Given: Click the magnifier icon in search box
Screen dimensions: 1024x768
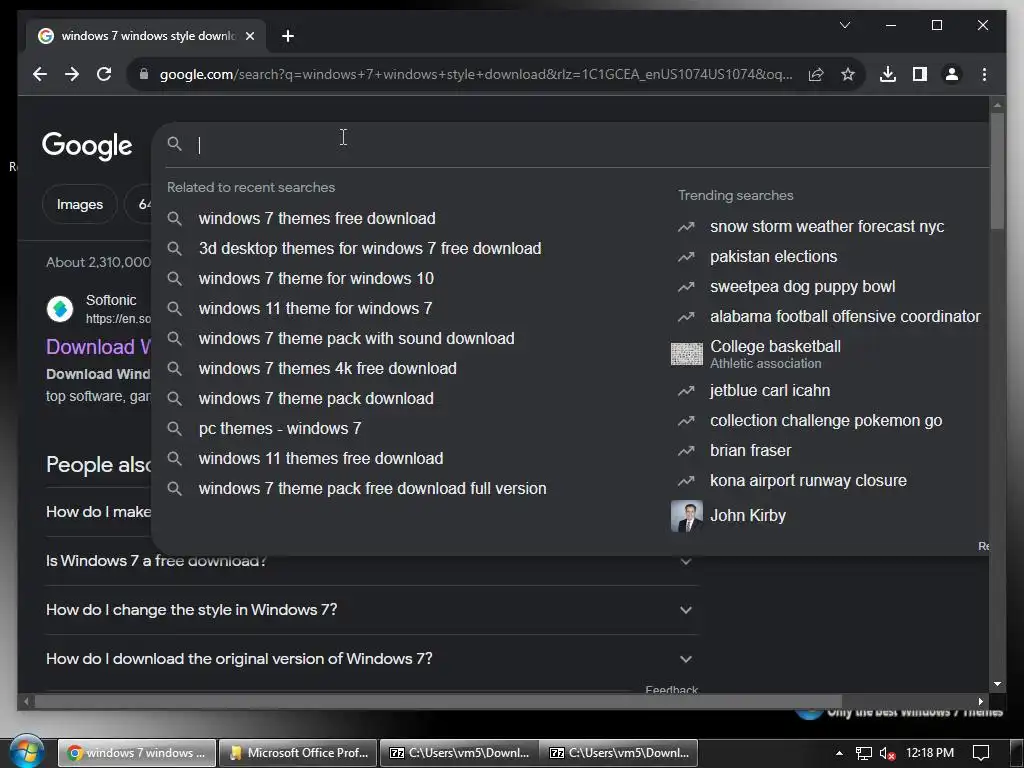Looking at the screenshot, I should [174, 144].
